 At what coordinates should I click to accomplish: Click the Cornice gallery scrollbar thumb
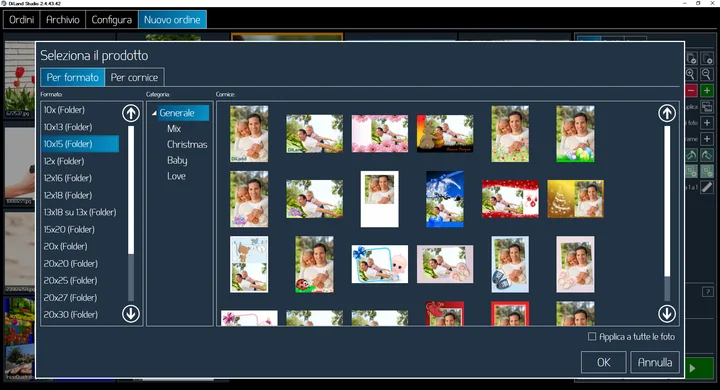(667, 201)
